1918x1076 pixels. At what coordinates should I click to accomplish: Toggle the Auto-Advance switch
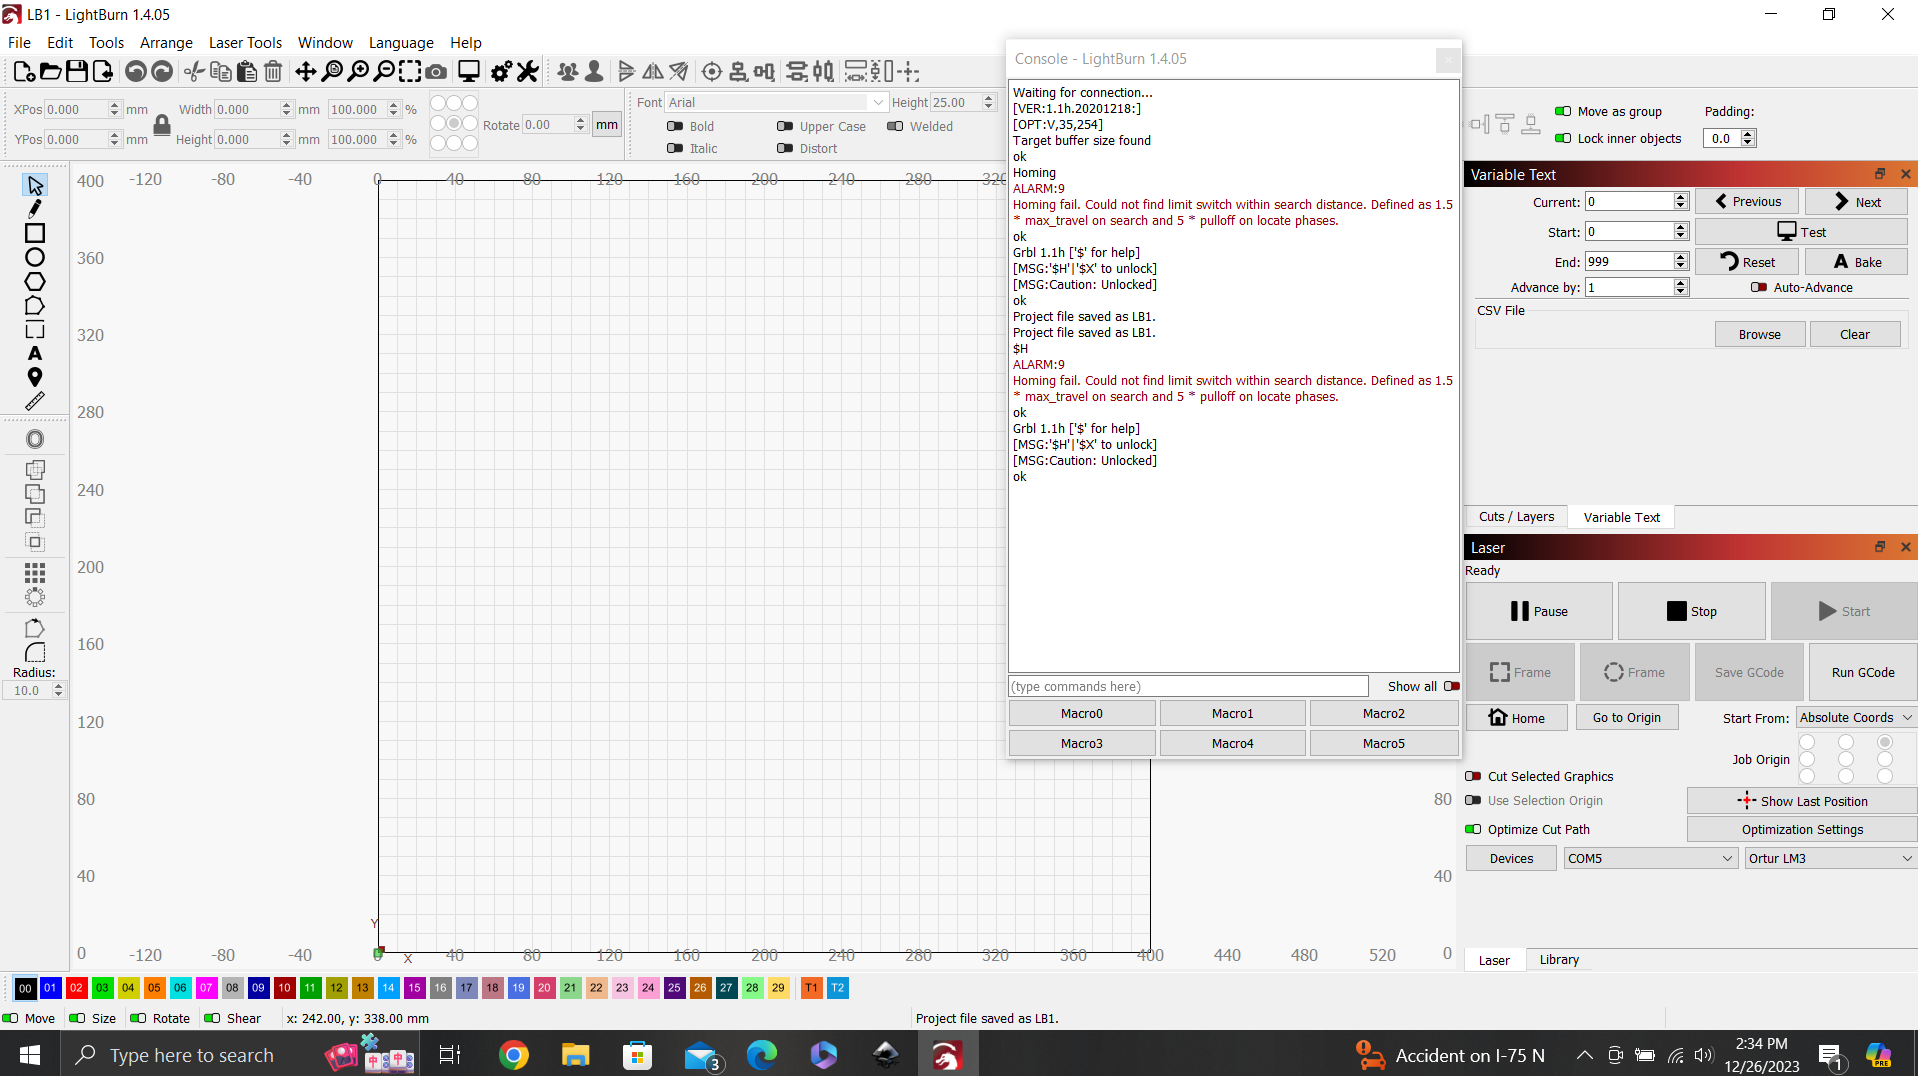click(1758, 287)
